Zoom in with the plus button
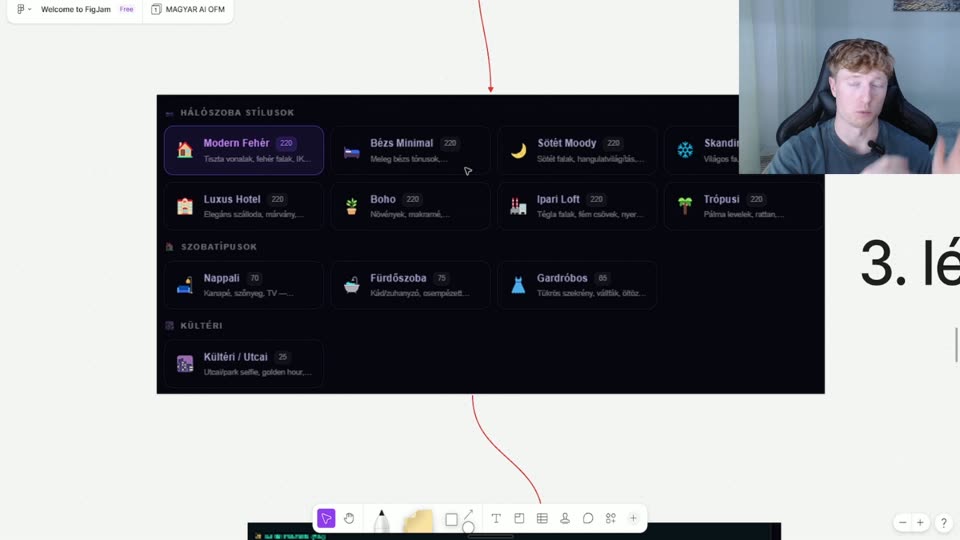 click(x=920, y=522)
